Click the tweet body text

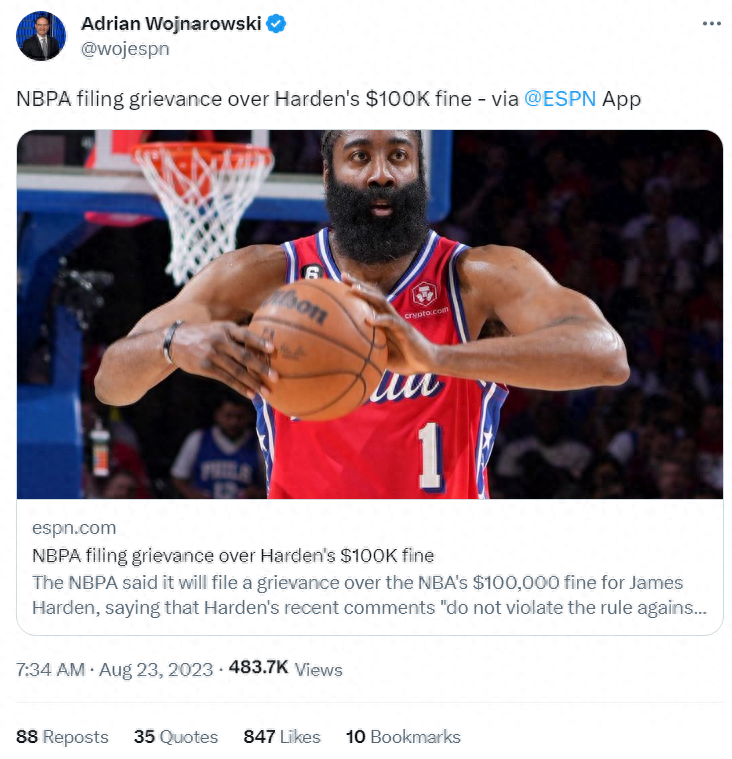(x=328, y=99)
